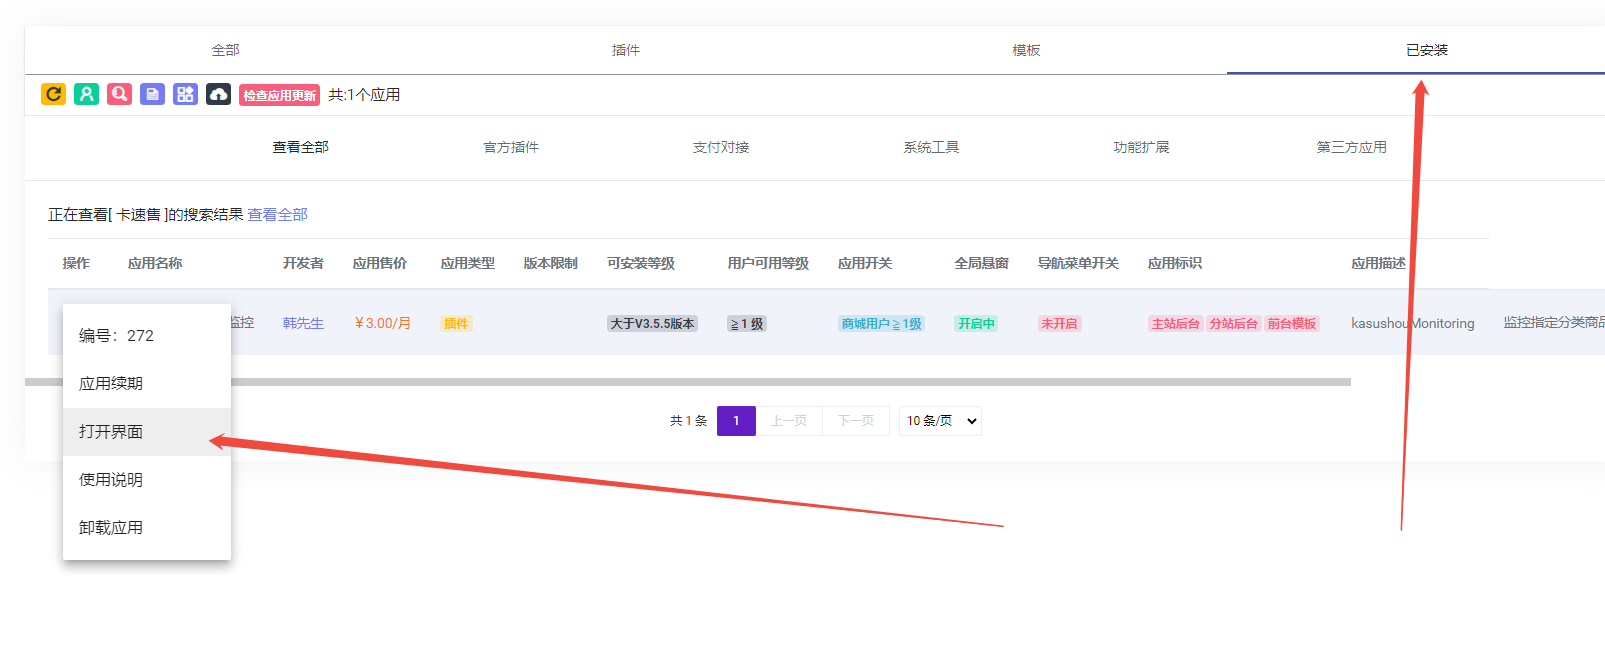Filter by 官方插件 category
Image resolution: width=1605 pixels, height=646 pixels.
(511, 147)
